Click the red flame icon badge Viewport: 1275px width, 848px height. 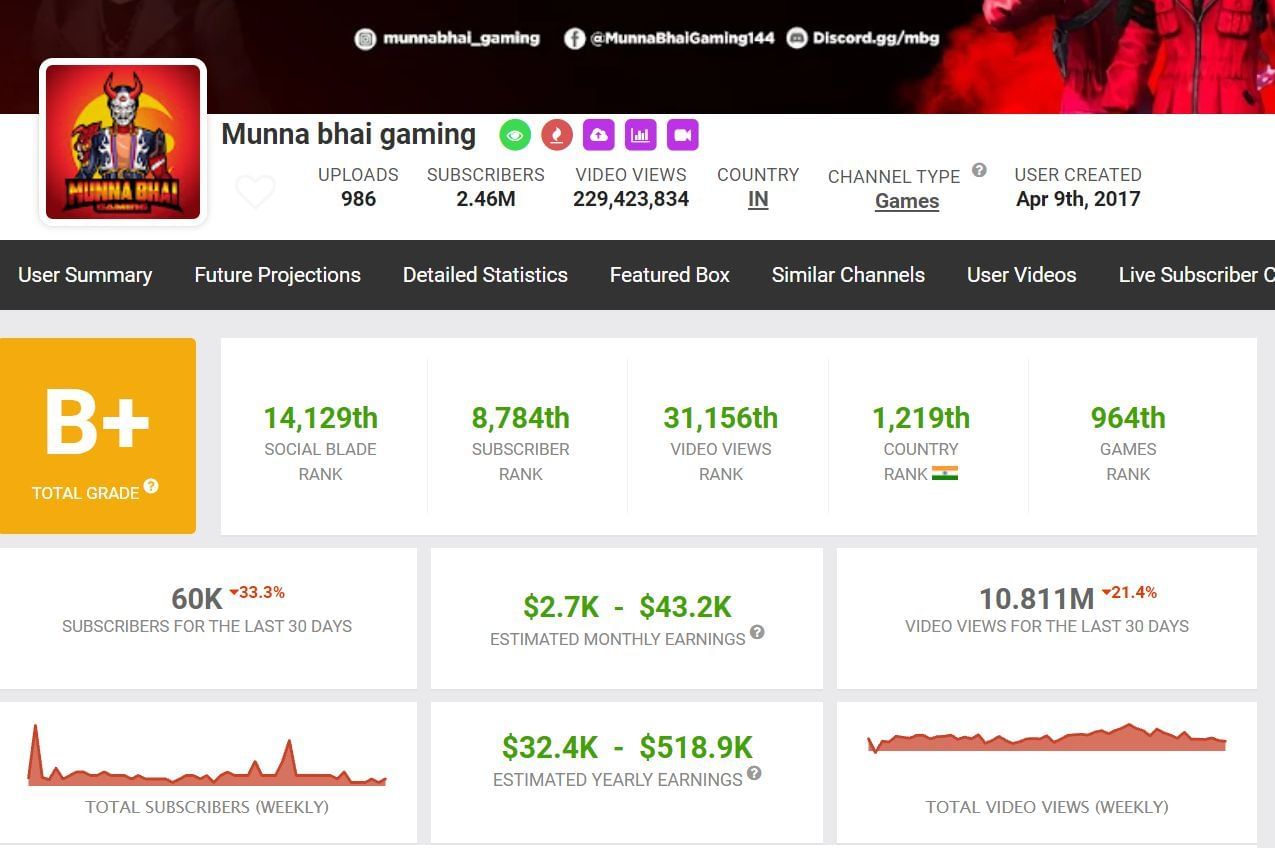[x=556, y=134]
